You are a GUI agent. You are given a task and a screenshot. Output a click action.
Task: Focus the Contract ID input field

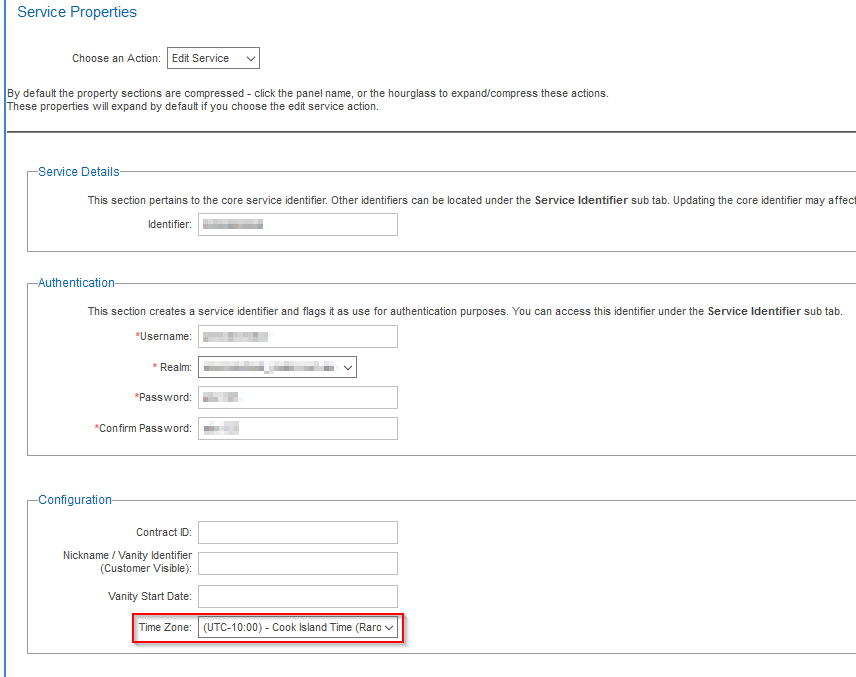(297, 533)
